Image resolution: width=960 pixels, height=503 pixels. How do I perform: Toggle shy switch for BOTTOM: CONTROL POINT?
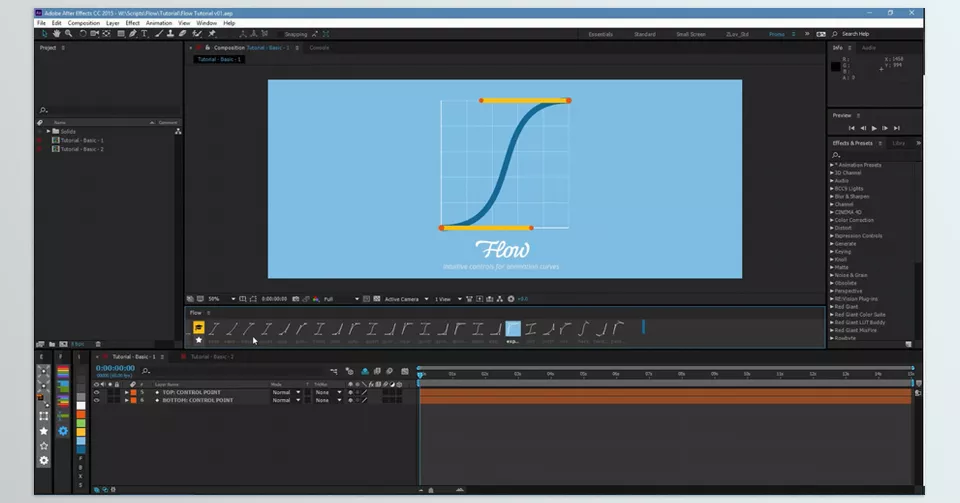coord(350,400)
